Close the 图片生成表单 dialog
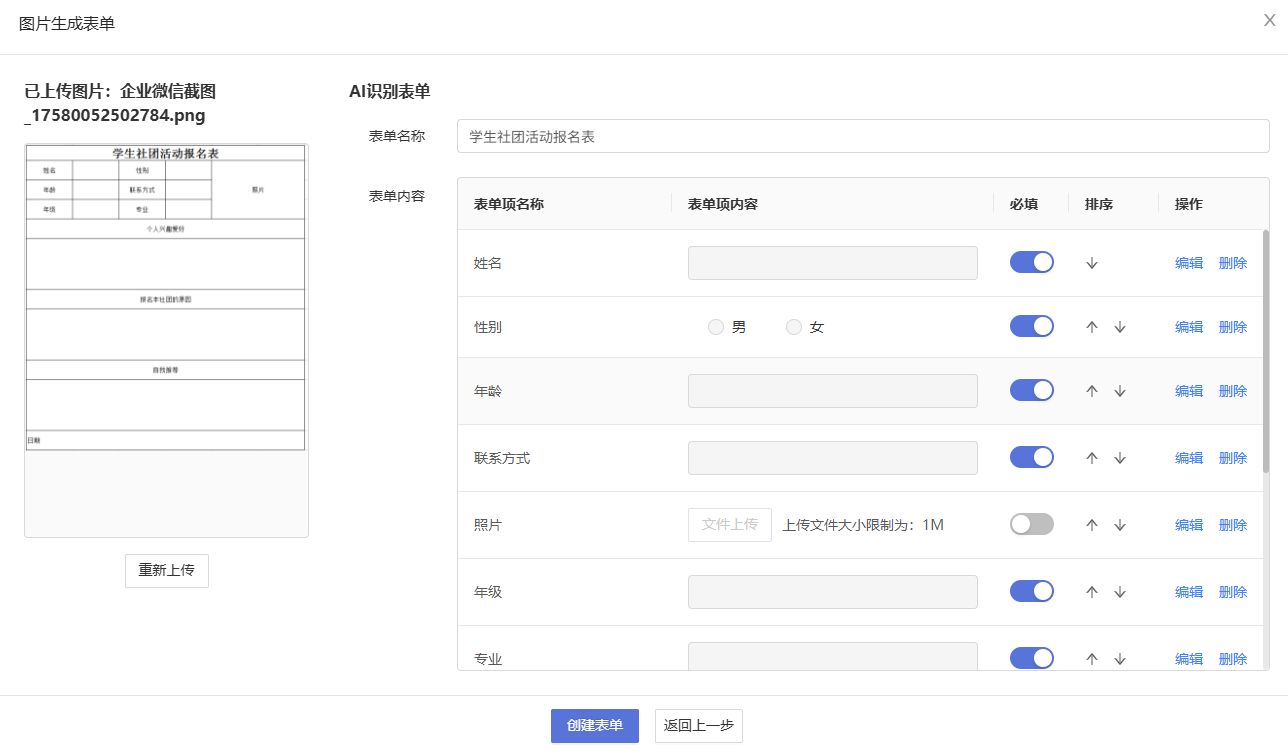 (1269, 21)
